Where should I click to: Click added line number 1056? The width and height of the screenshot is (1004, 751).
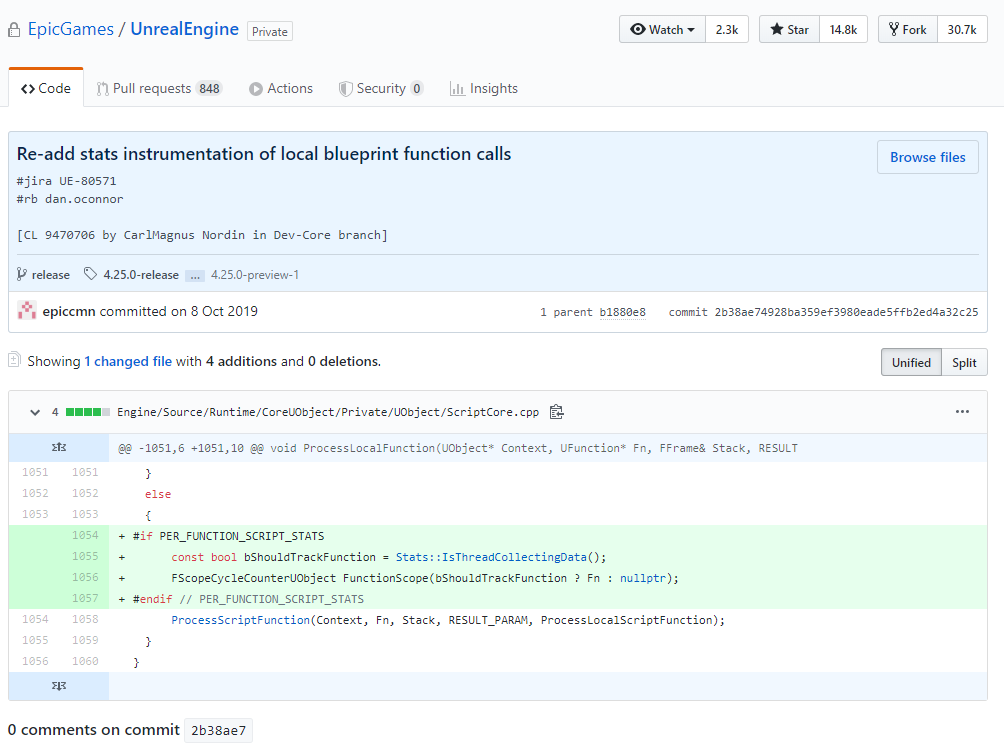pyautogui.click(x=85, y=577)
